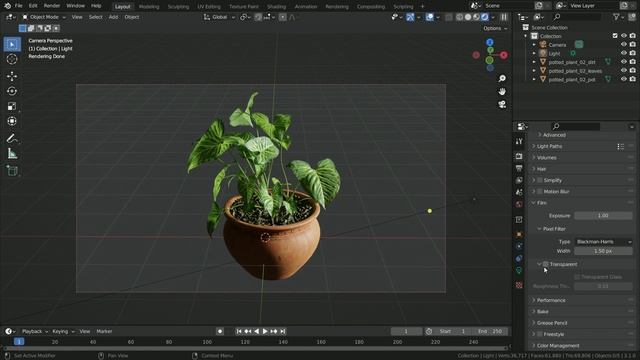Hide potted_plant_02_dirt with eye icon

(x=624, y=62)
